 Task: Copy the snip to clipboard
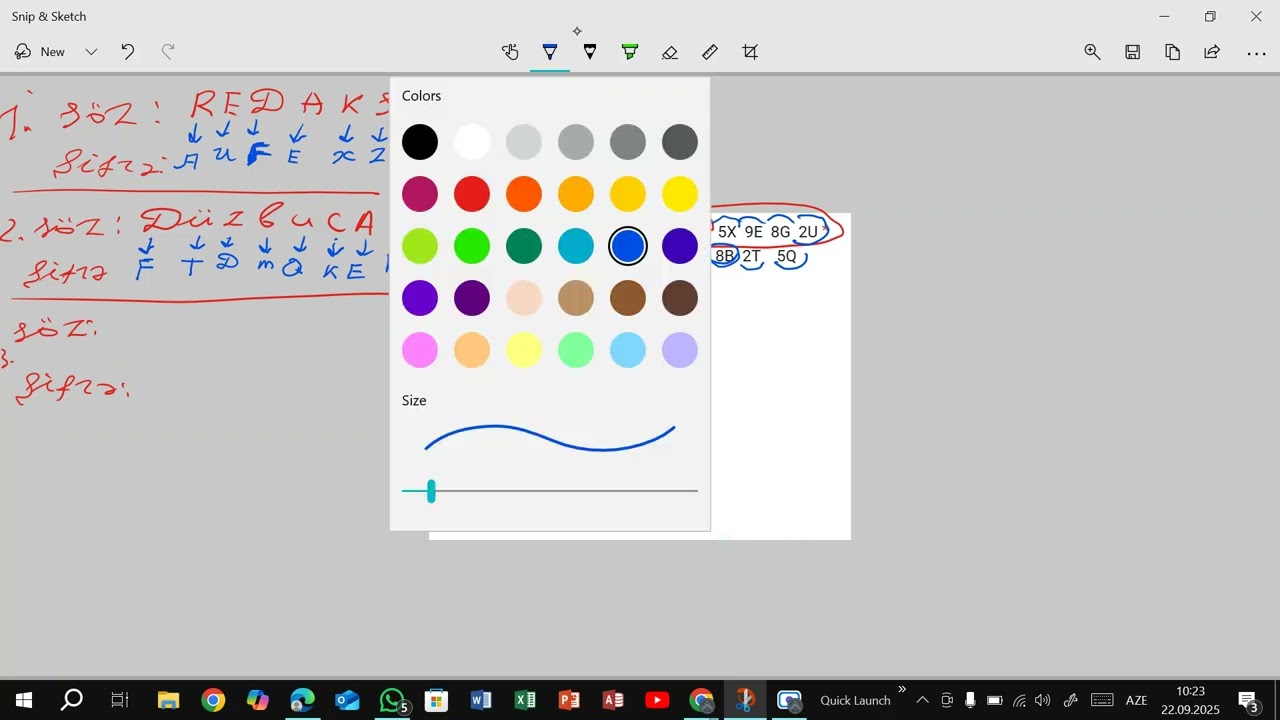click(1172, 52)
